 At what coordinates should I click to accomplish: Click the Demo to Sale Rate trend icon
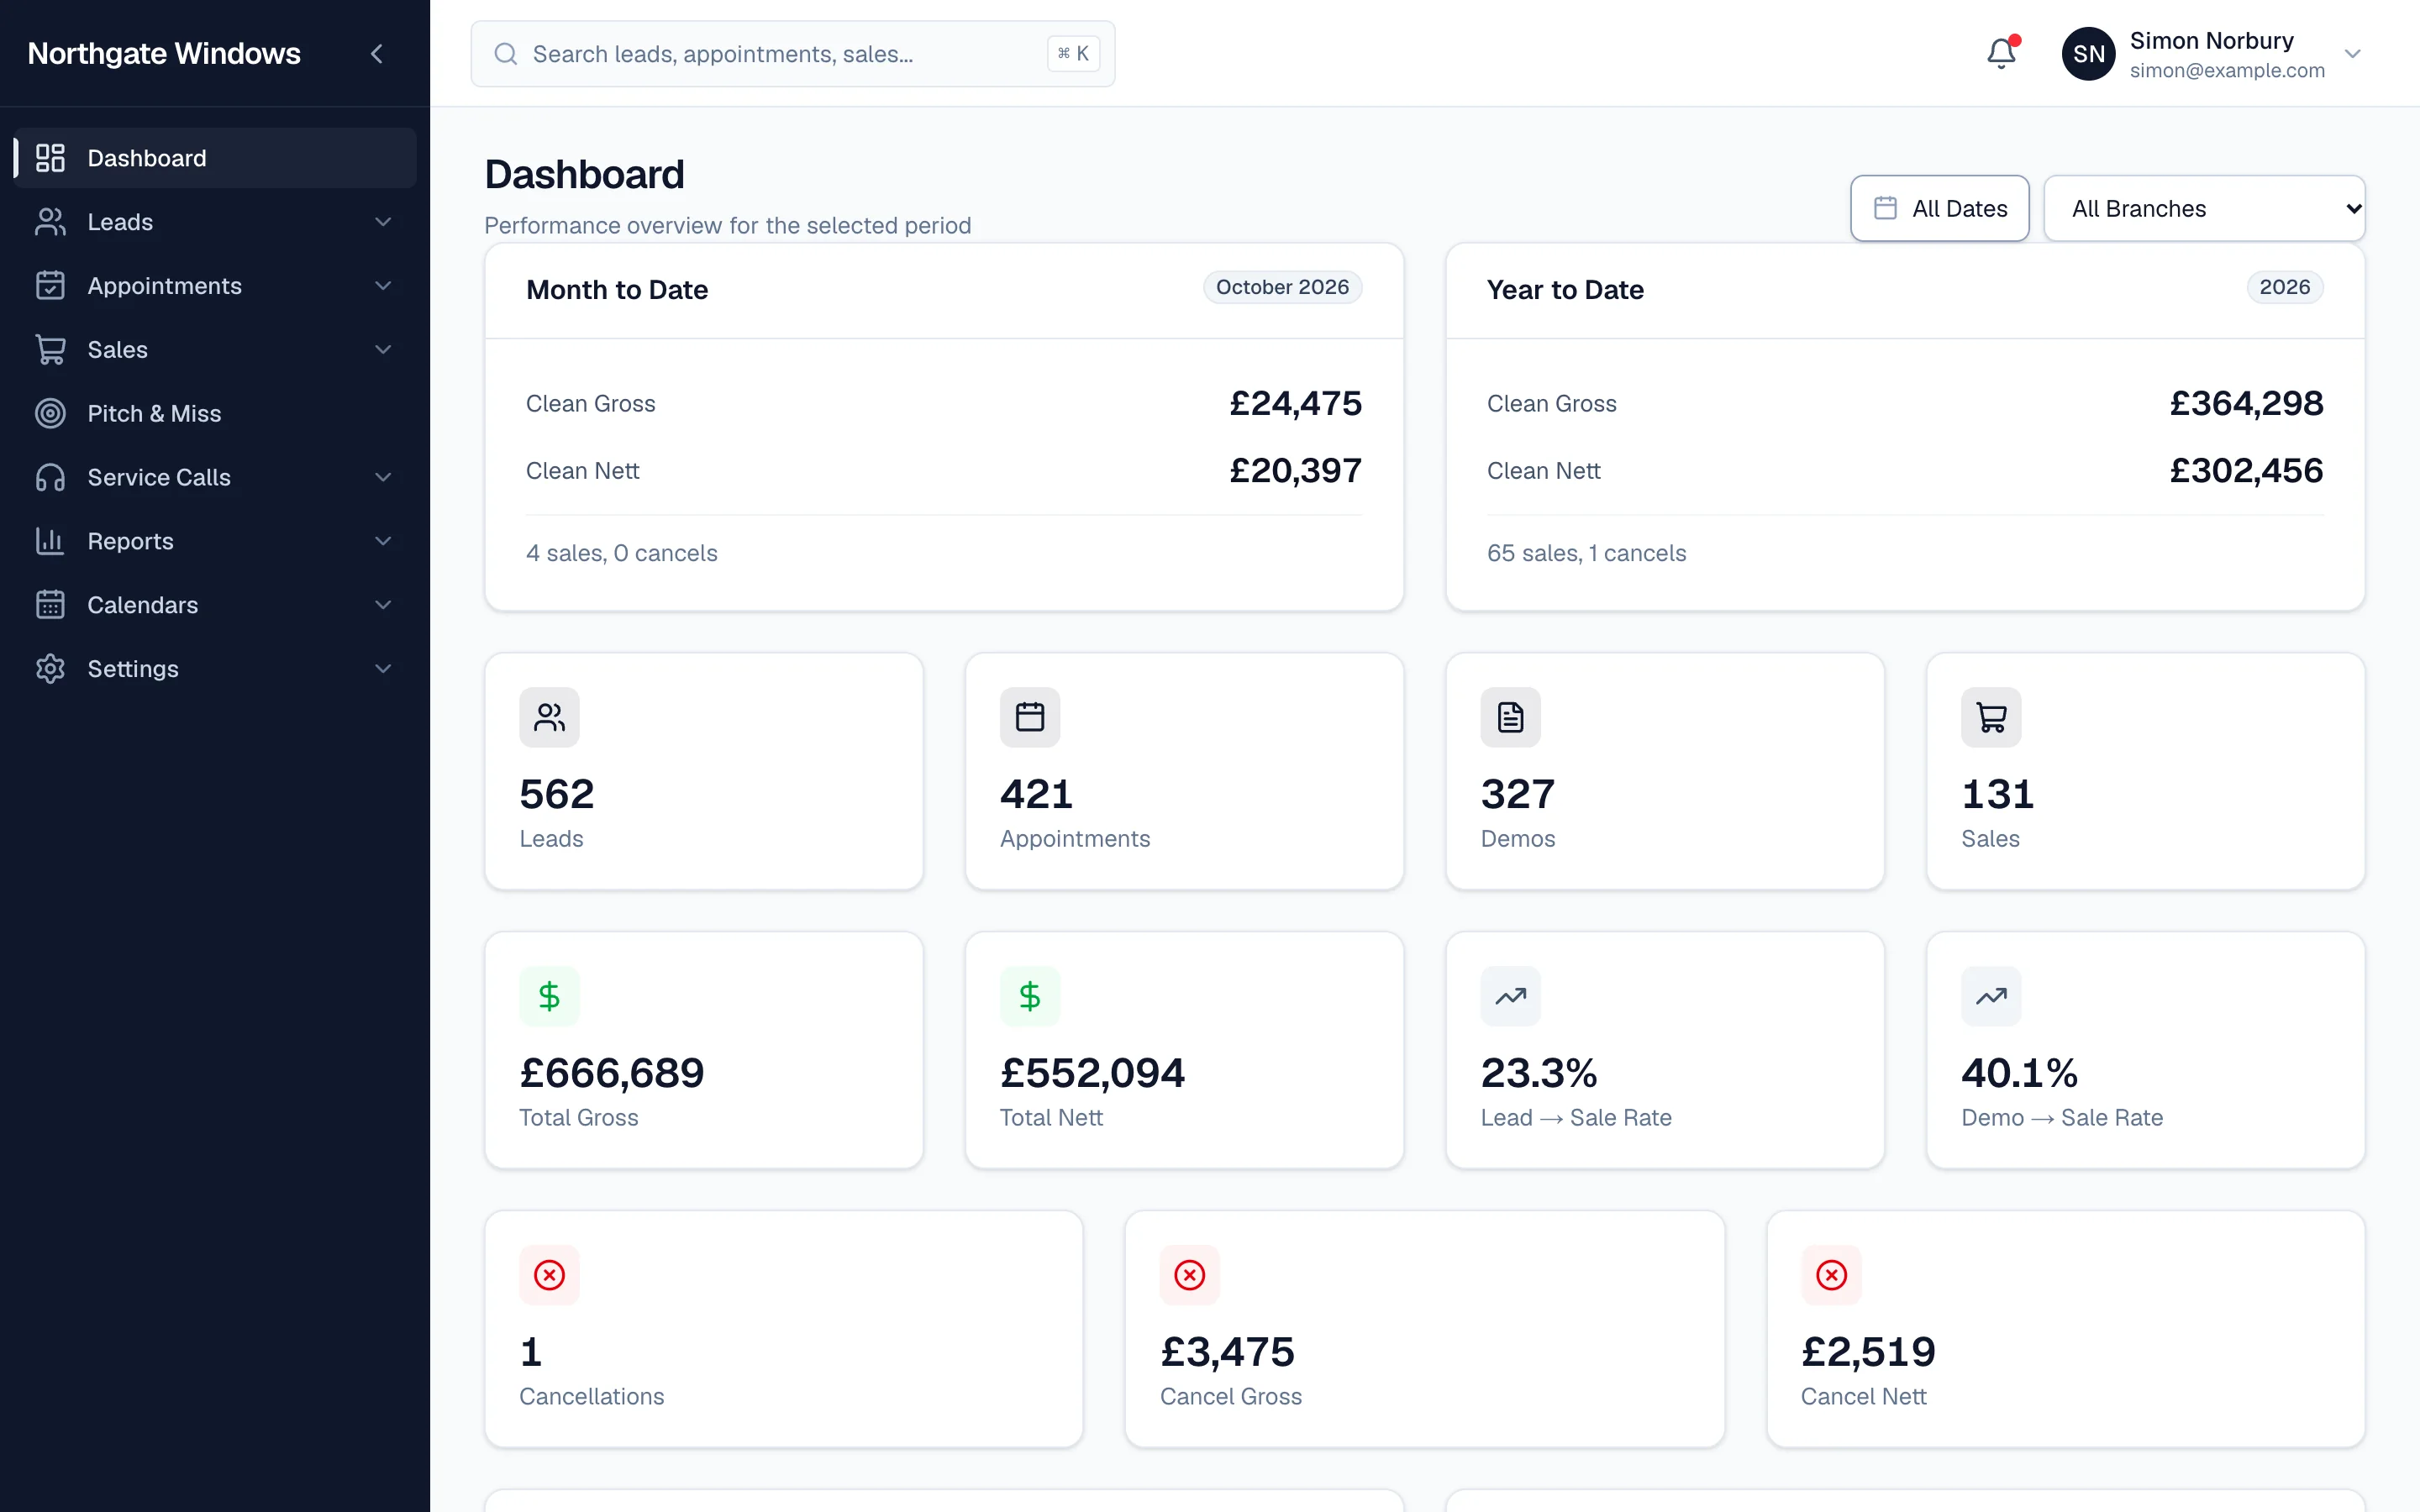(x=1991, y=996)
